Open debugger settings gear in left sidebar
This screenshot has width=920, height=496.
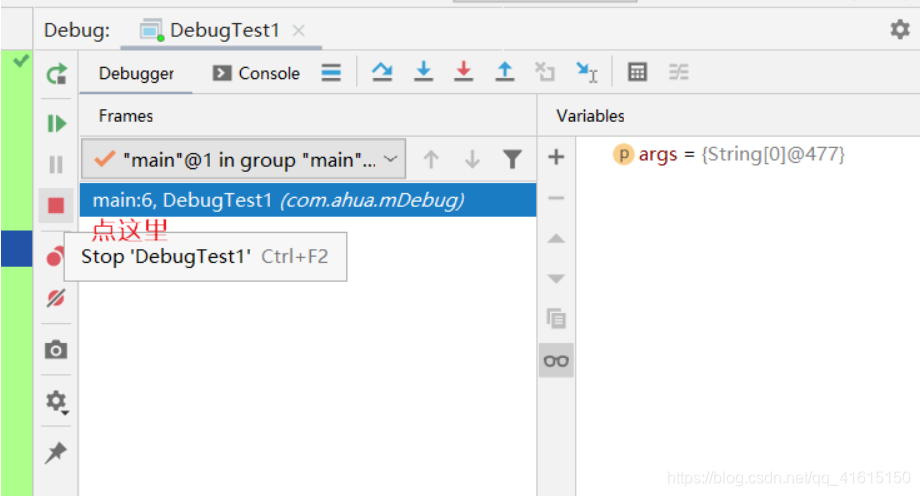point(57,402)
